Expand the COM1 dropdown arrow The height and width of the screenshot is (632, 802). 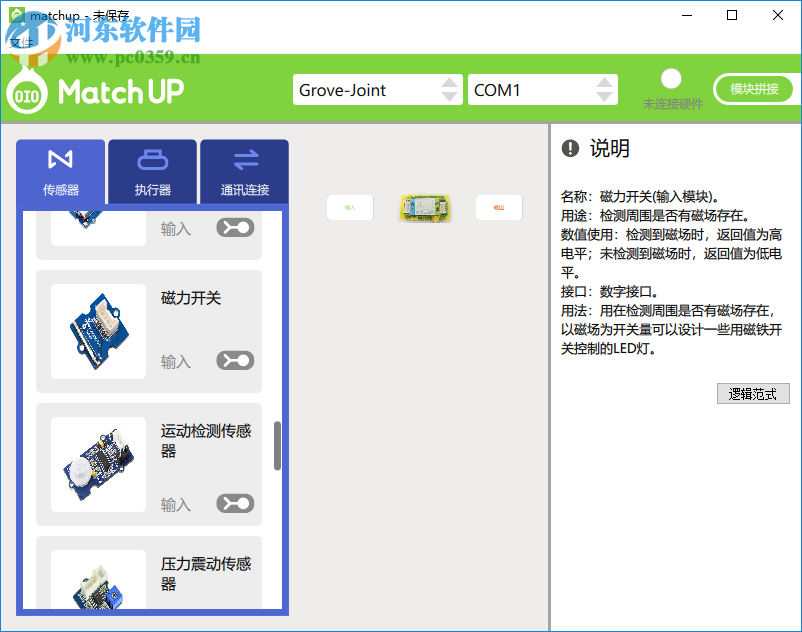[x=604, y=89]
